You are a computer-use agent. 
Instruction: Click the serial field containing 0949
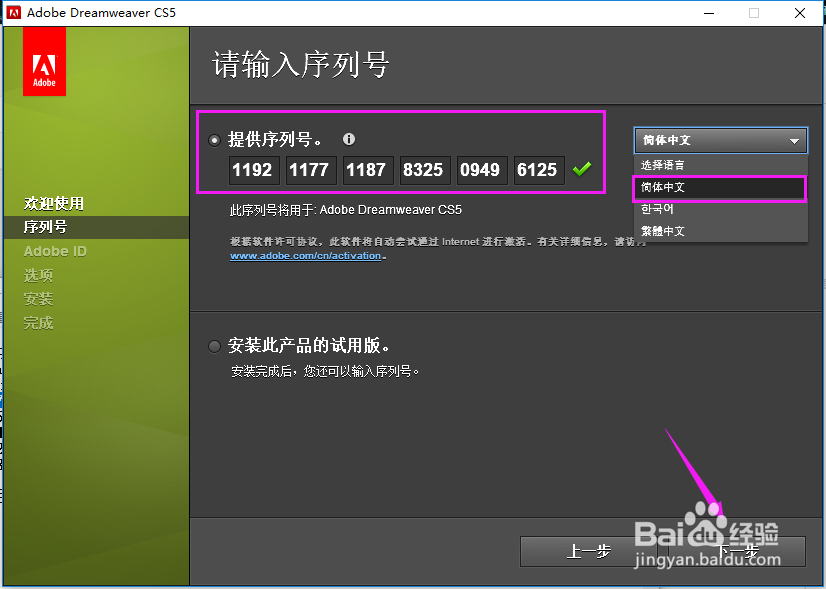481,170
